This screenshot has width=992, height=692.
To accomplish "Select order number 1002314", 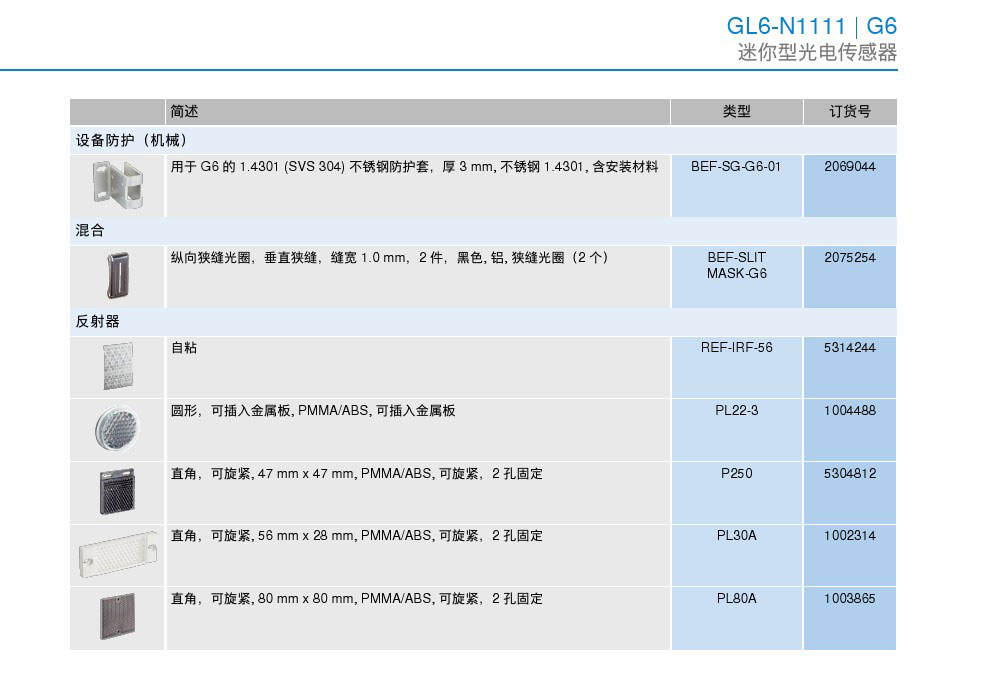I will (x=850, y=536).
